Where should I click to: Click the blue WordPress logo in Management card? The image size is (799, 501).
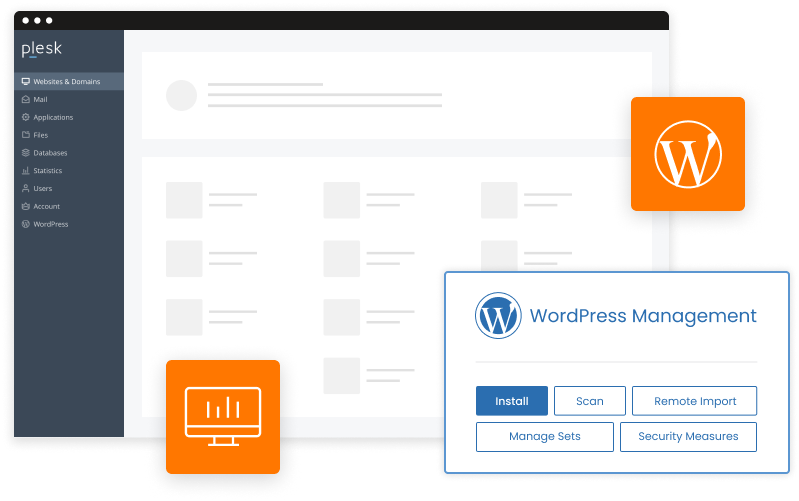click(498, 315)
